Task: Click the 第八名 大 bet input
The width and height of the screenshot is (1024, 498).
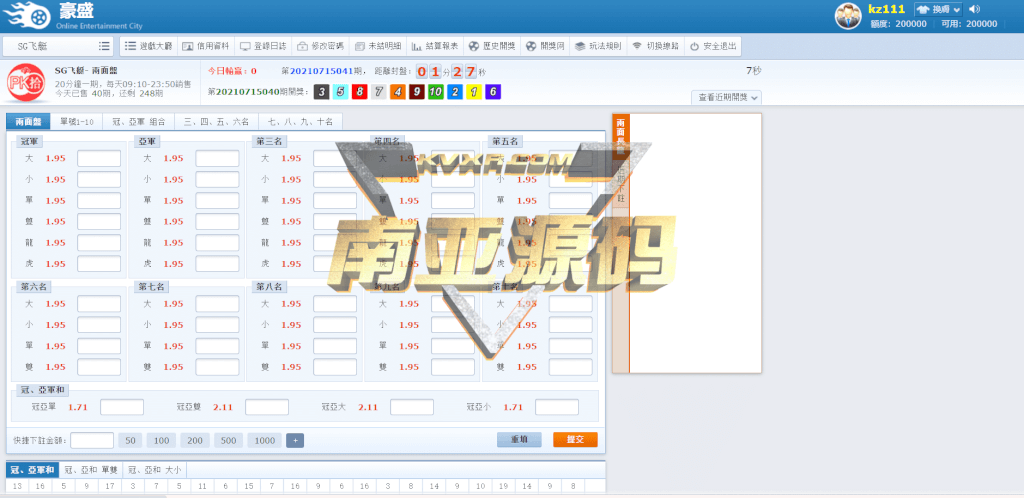Action: click(x=335, y=303)
